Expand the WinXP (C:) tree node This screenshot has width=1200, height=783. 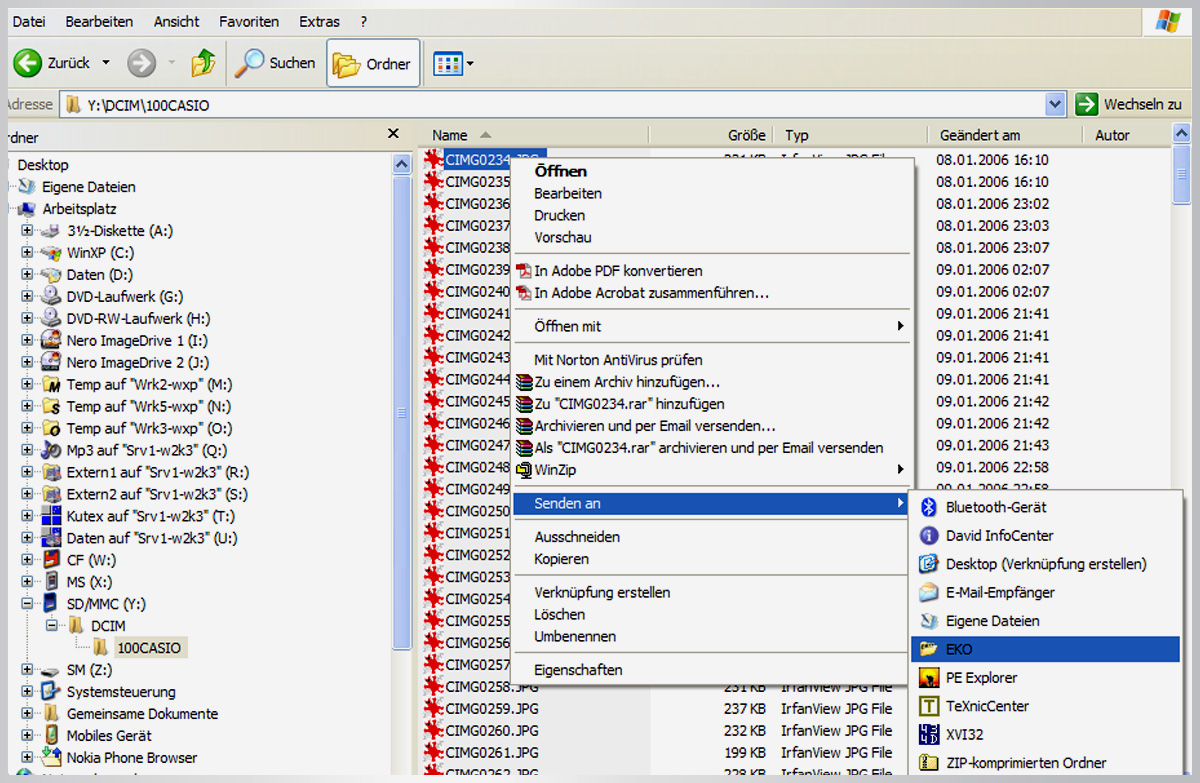[27, 253]
